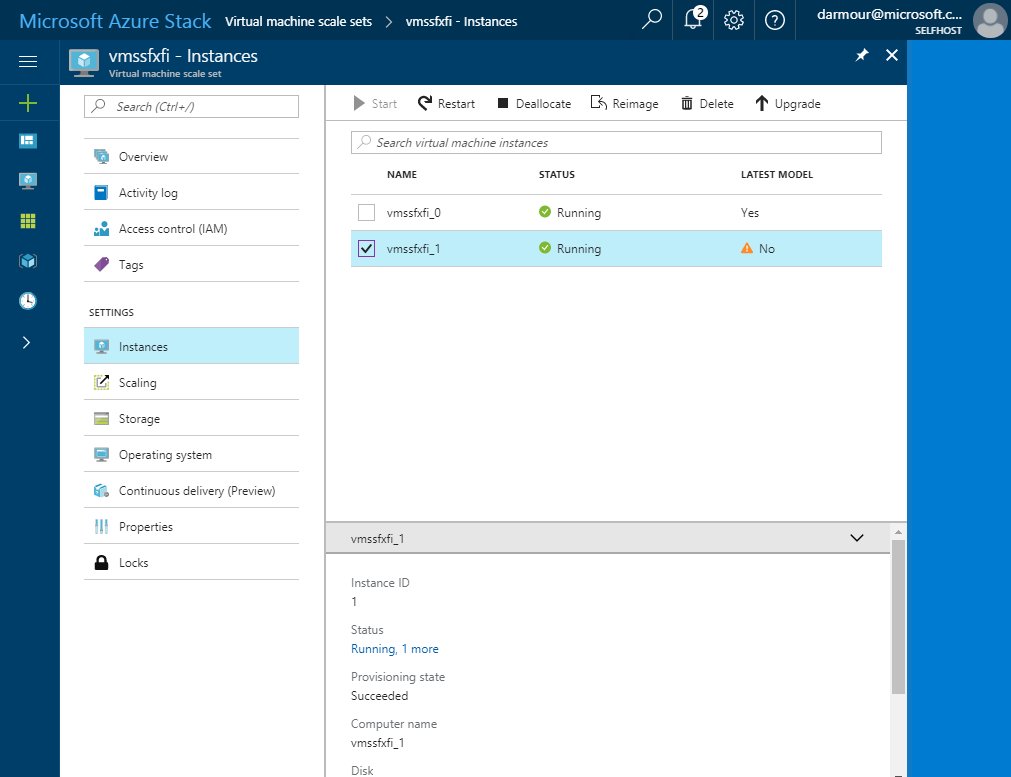Uncheck the vmssfxfi_1 checkbox
Image resolution: width=1011 pixels, height=777 pixels.
[366, 248]
